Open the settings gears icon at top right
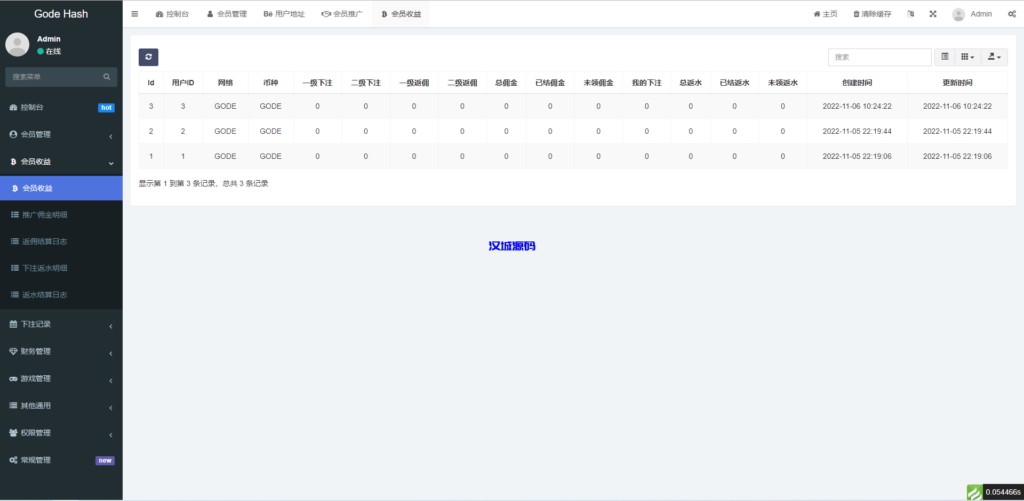Screen dimensions: 1024x501 1012,14
